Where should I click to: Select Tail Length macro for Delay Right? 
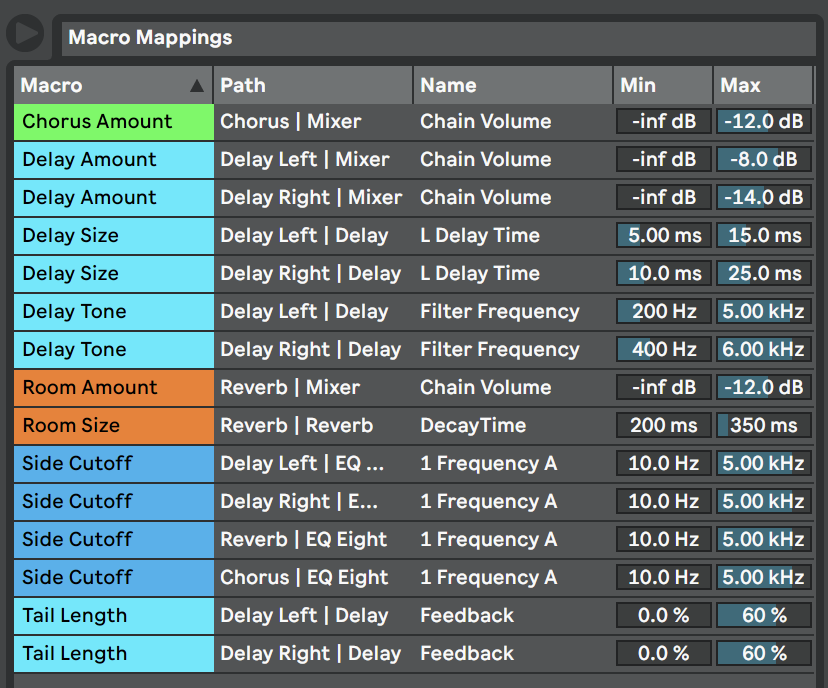click(x=114, y=654)
